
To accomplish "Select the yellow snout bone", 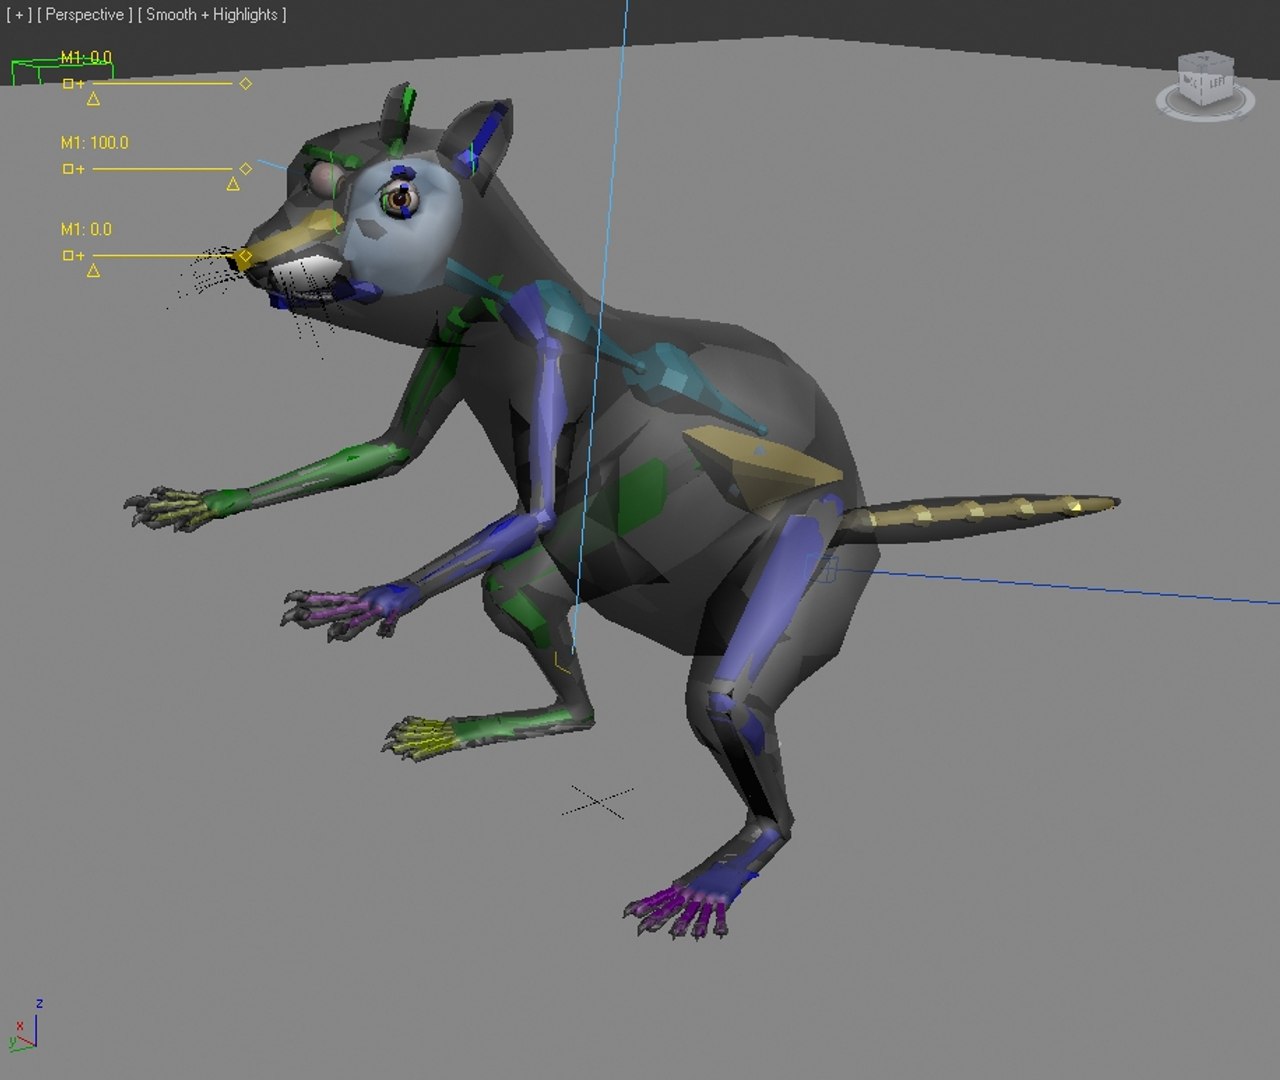I will pyautogui.click(x=290, y=240).
